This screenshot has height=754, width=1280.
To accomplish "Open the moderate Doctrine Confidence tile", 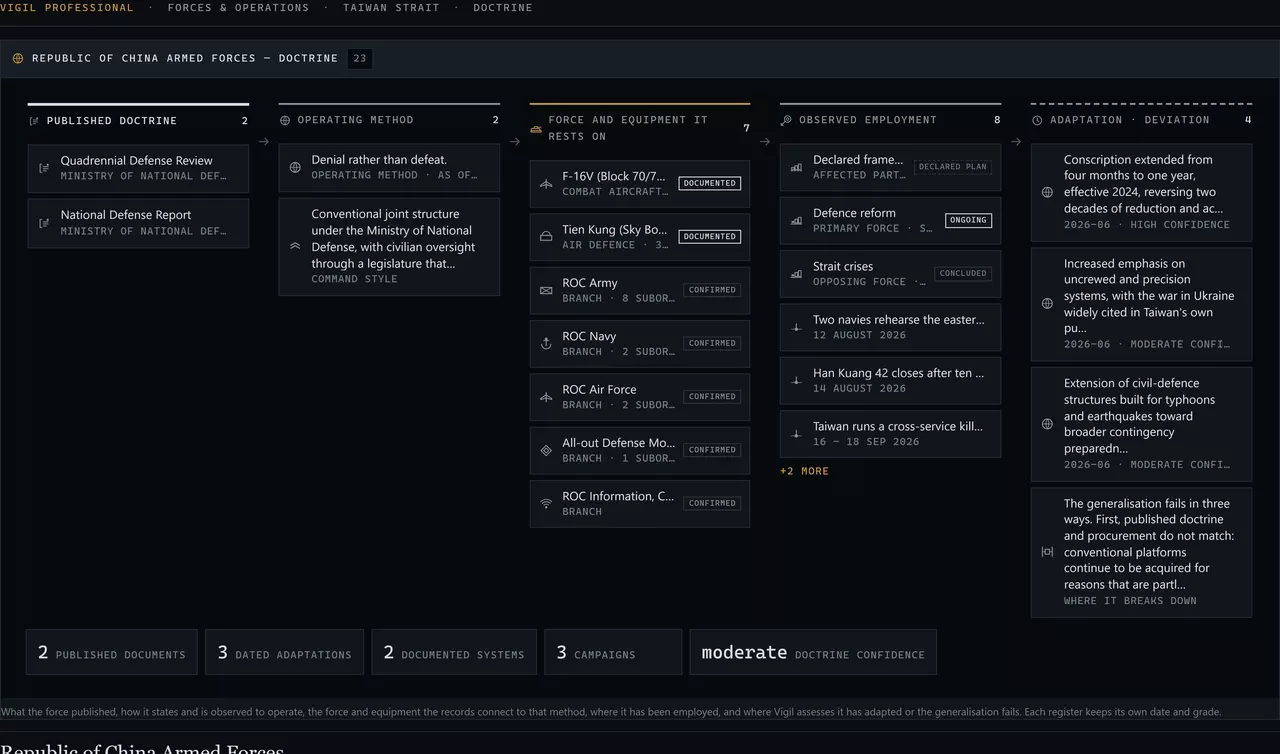I will click(813, 652).
